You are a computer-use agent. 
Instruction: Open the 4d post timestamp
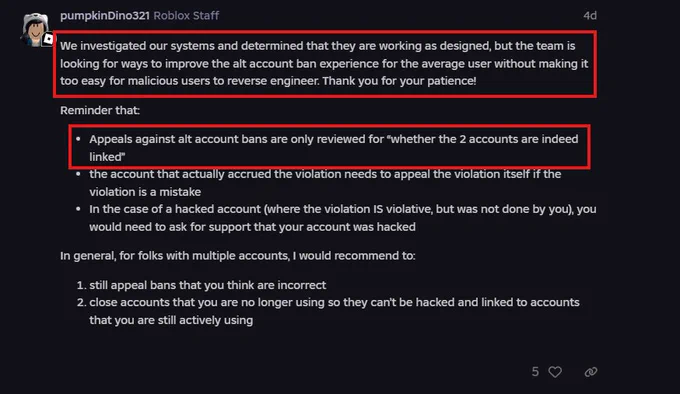(590, 16)
